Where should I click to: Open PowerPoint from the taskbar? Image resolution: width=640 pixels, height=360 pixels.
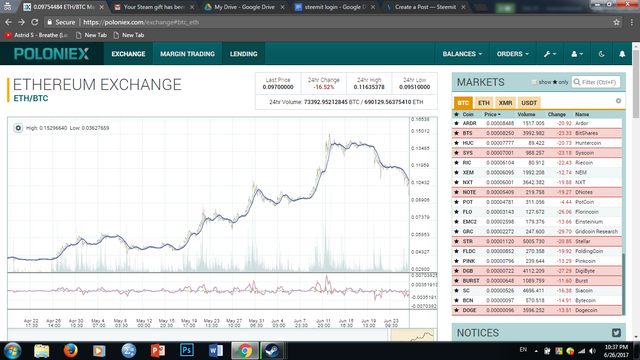158,351
